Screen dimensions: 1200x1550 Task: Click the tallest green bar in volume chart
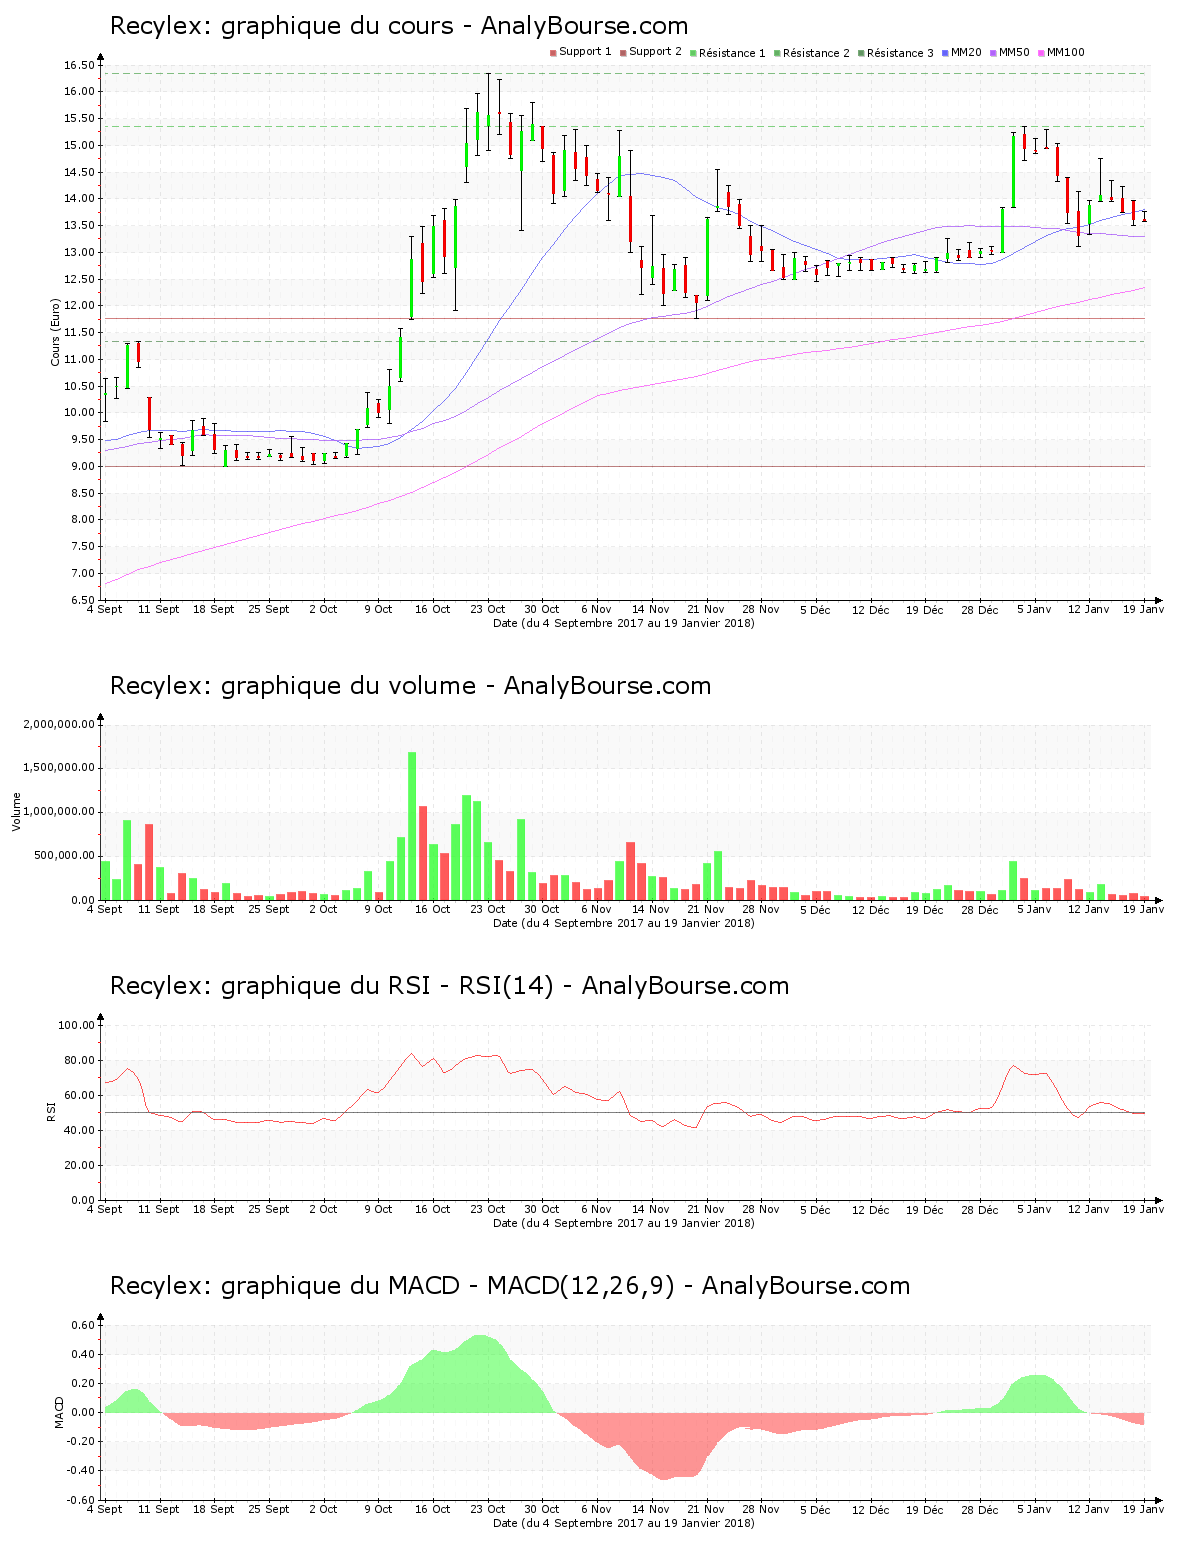coord(412,826)
